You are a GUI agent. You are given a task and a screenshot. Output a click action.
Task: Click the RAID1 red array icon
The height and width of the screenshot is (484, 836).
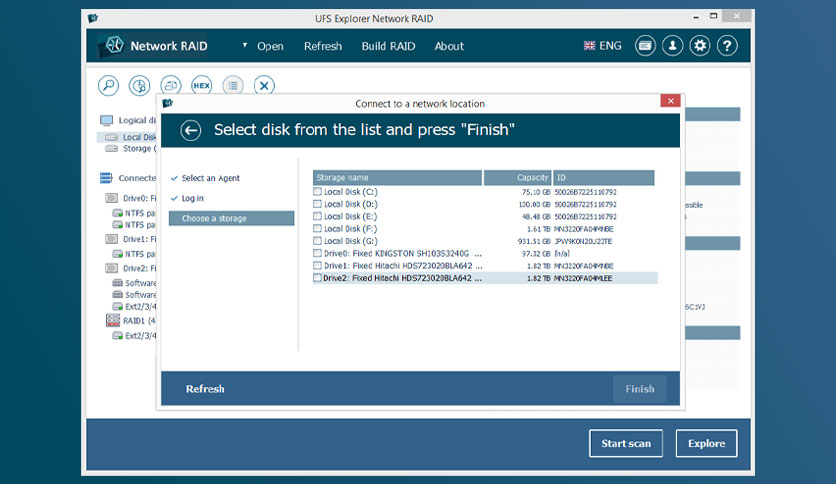112,320
